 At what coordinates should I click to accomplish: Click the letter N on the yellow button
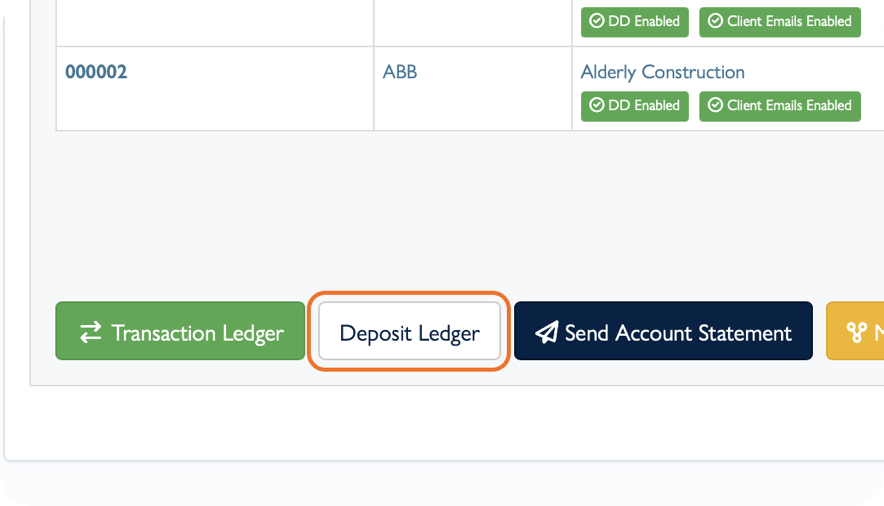point(878,333)
